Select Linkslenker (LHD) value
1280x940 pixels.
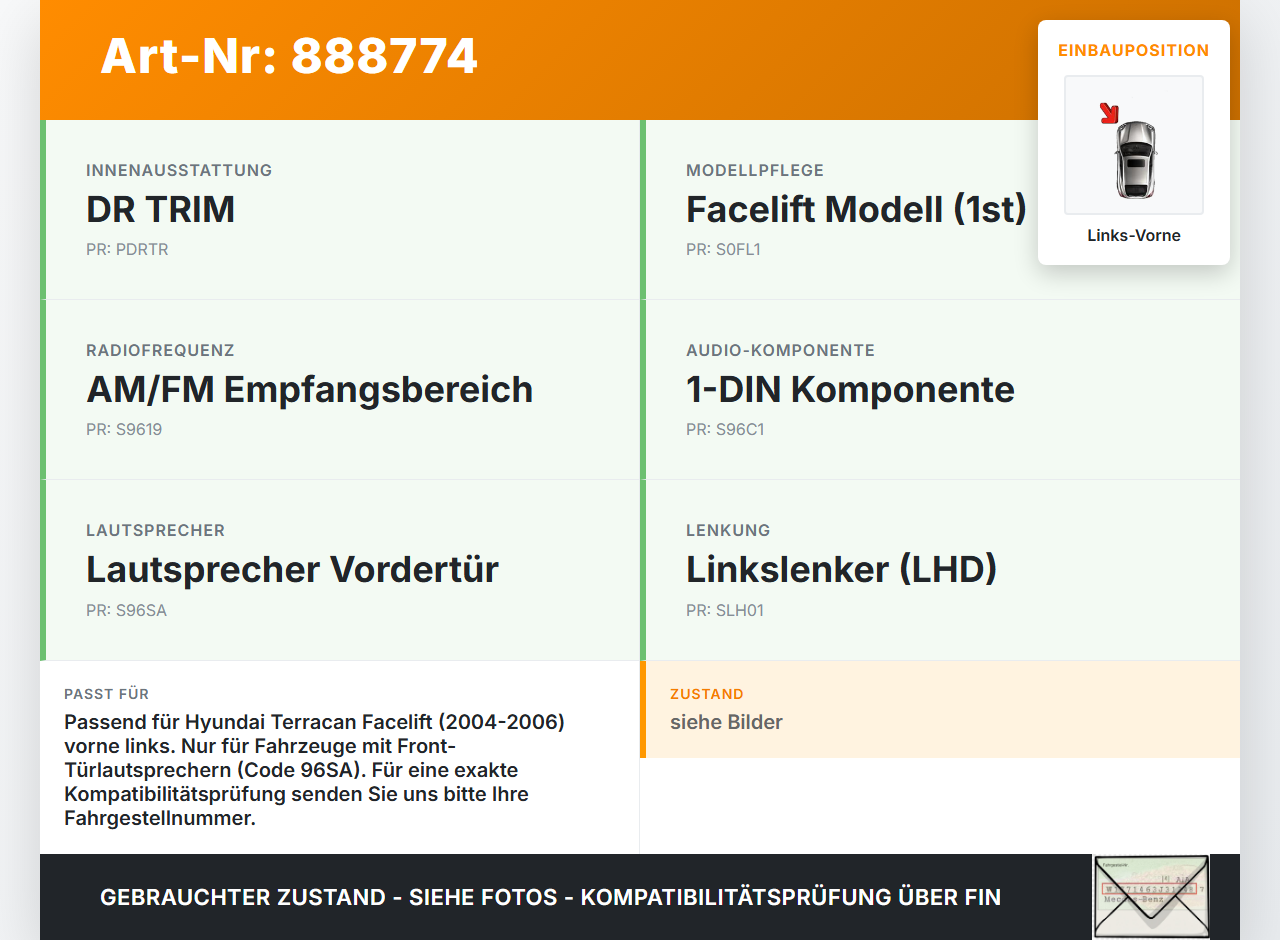pyautogui.click(x=841, y=569)
